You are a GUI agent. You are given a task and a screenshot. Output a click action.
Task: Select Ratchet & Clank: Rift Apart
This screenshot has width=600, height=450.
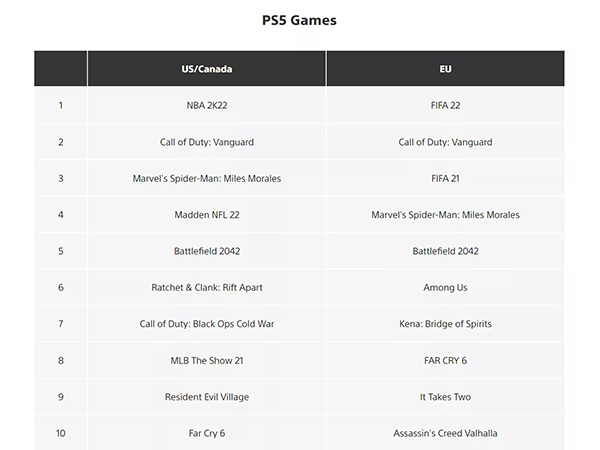207,287
